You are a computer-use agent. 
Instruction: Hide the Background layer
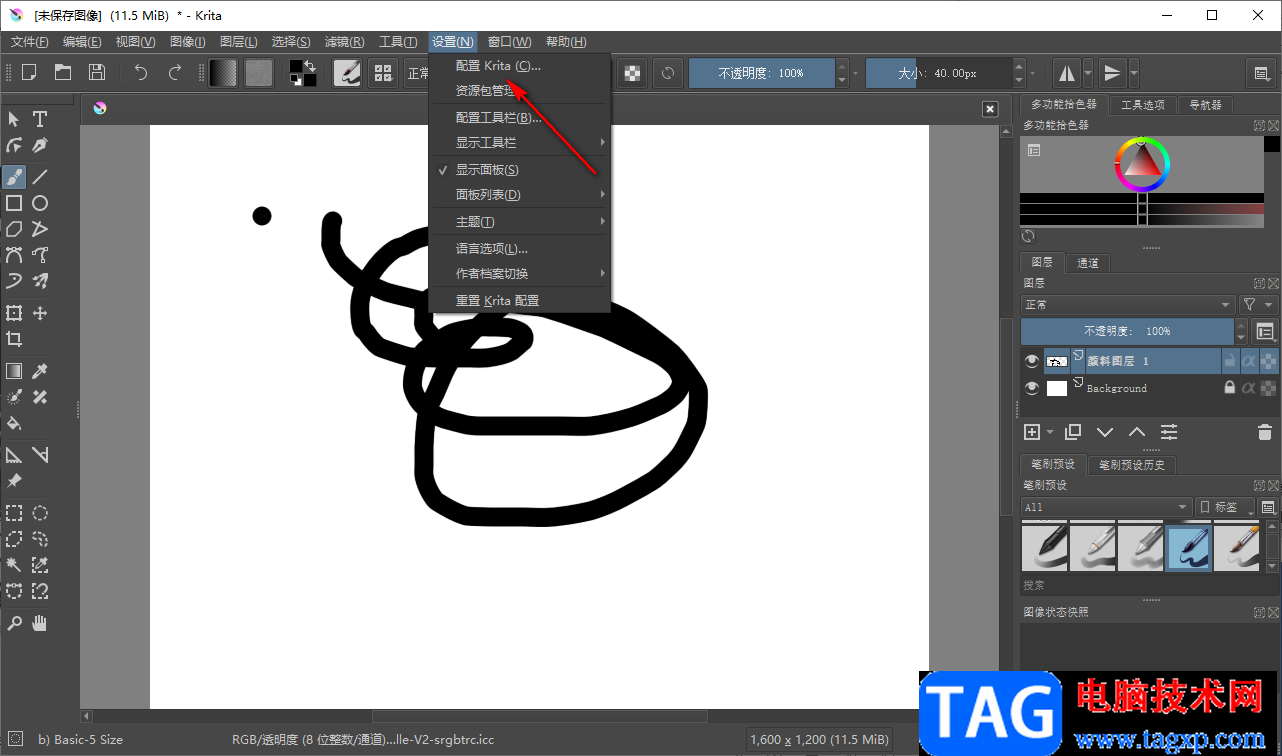point(1032,388)
